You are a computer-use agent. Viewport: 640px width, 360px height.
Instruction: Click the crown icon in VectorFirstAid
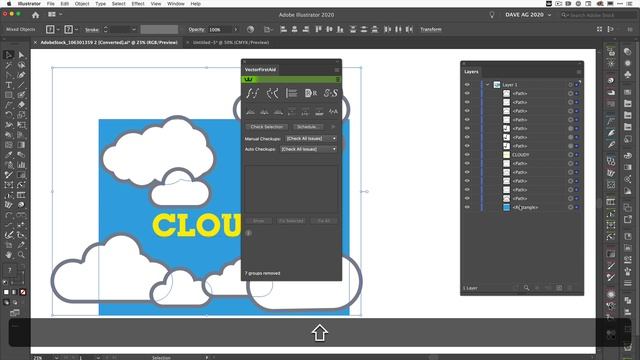[x=249, y=80]
